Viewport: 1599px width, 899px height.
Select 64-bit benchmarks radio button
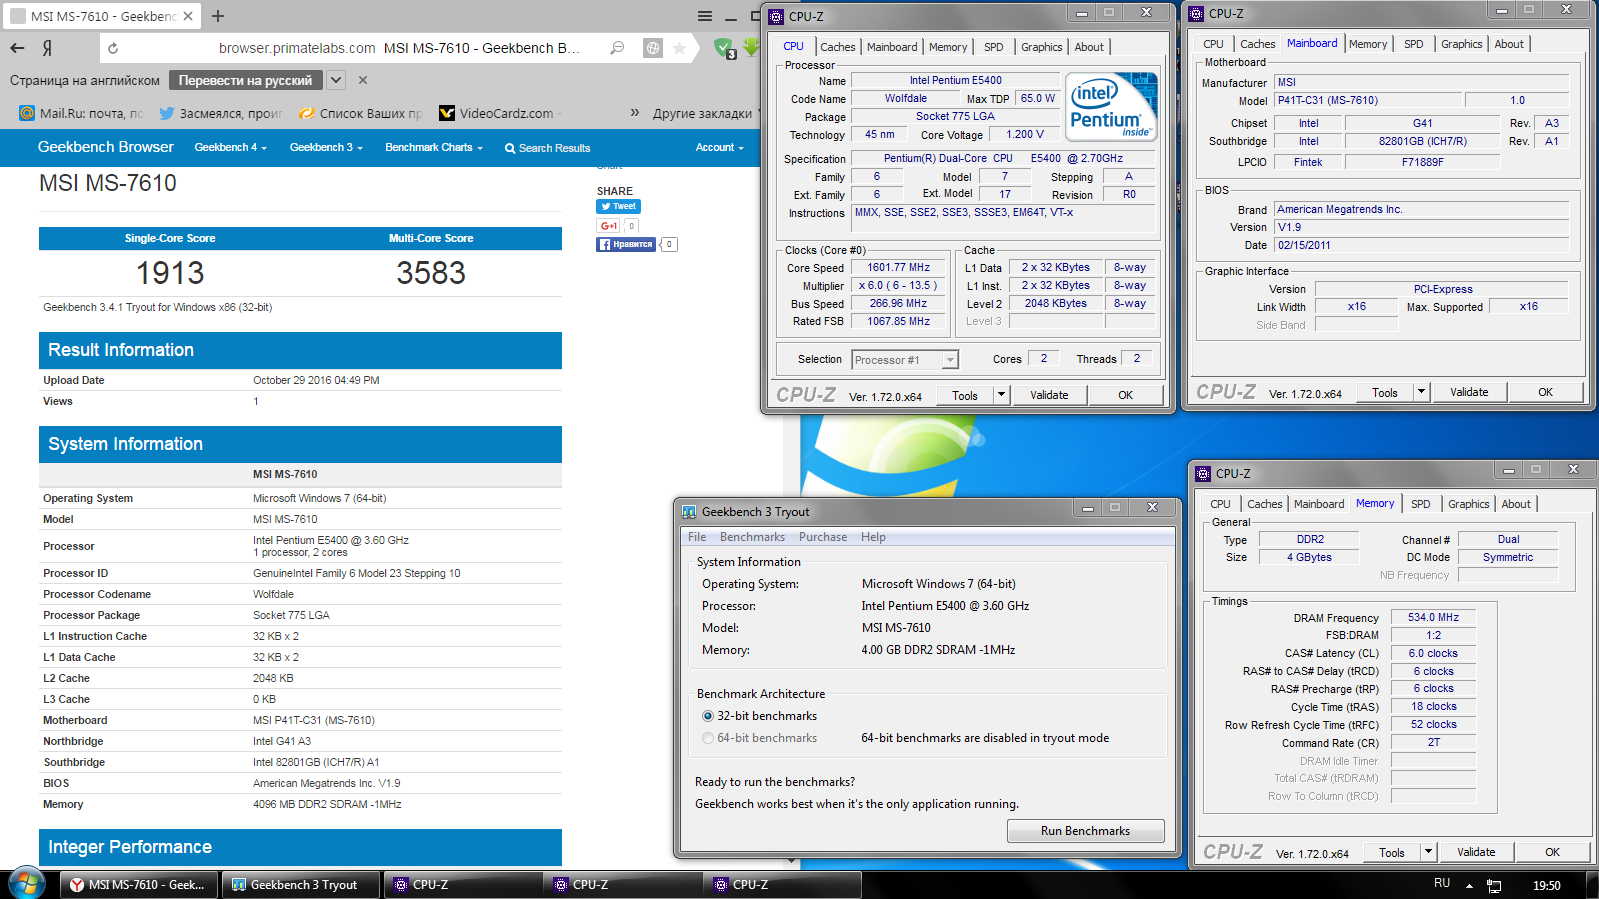tap(708, 738)
